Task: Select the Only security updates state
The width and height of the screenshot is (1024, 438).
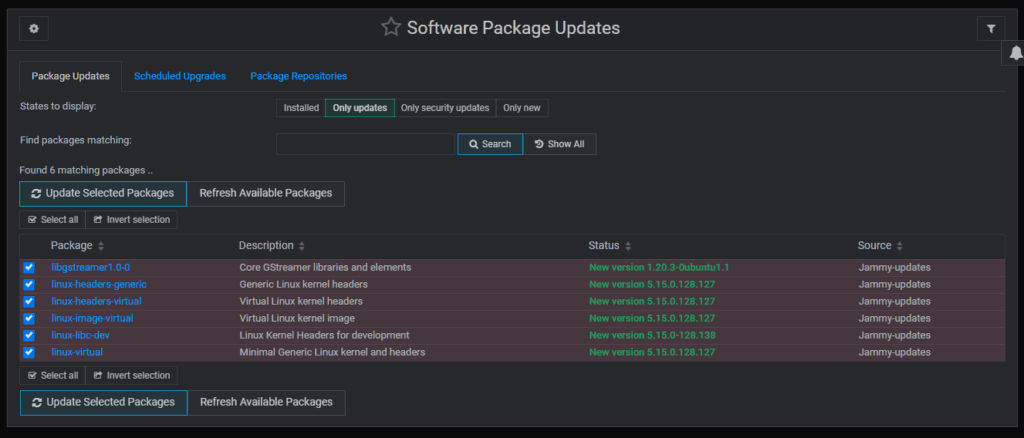Action: [445, 108]
